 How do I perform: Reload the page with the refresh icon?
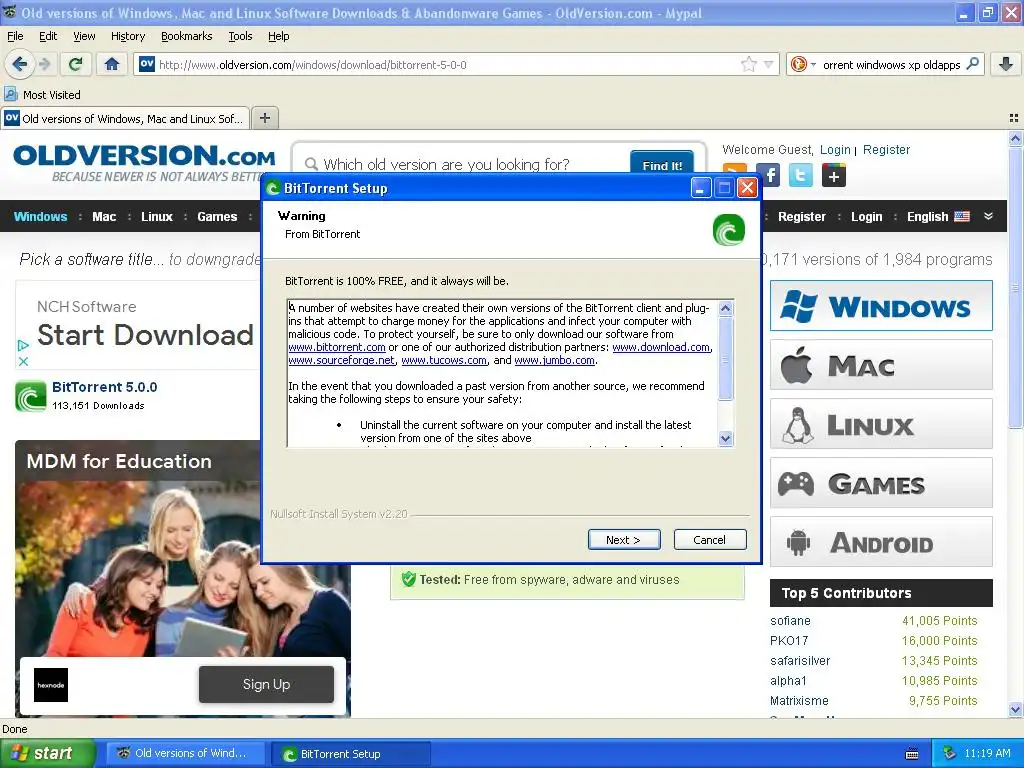click(x=76, y=64)
